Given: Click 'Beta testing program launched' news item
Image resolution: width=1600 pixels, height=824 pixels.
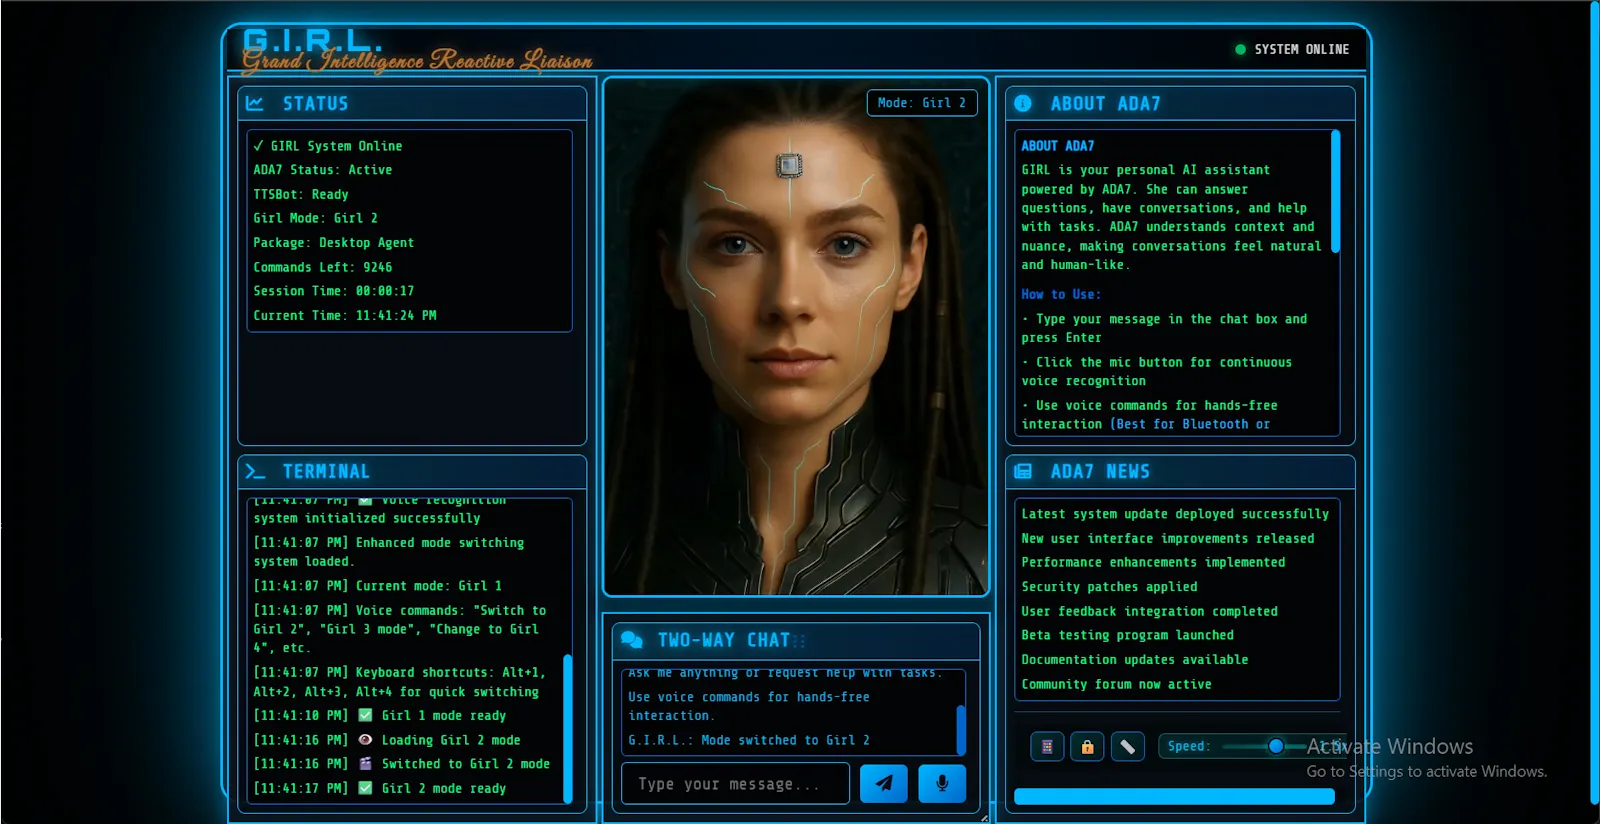Looking at the screenshot, I should 1127,635.
